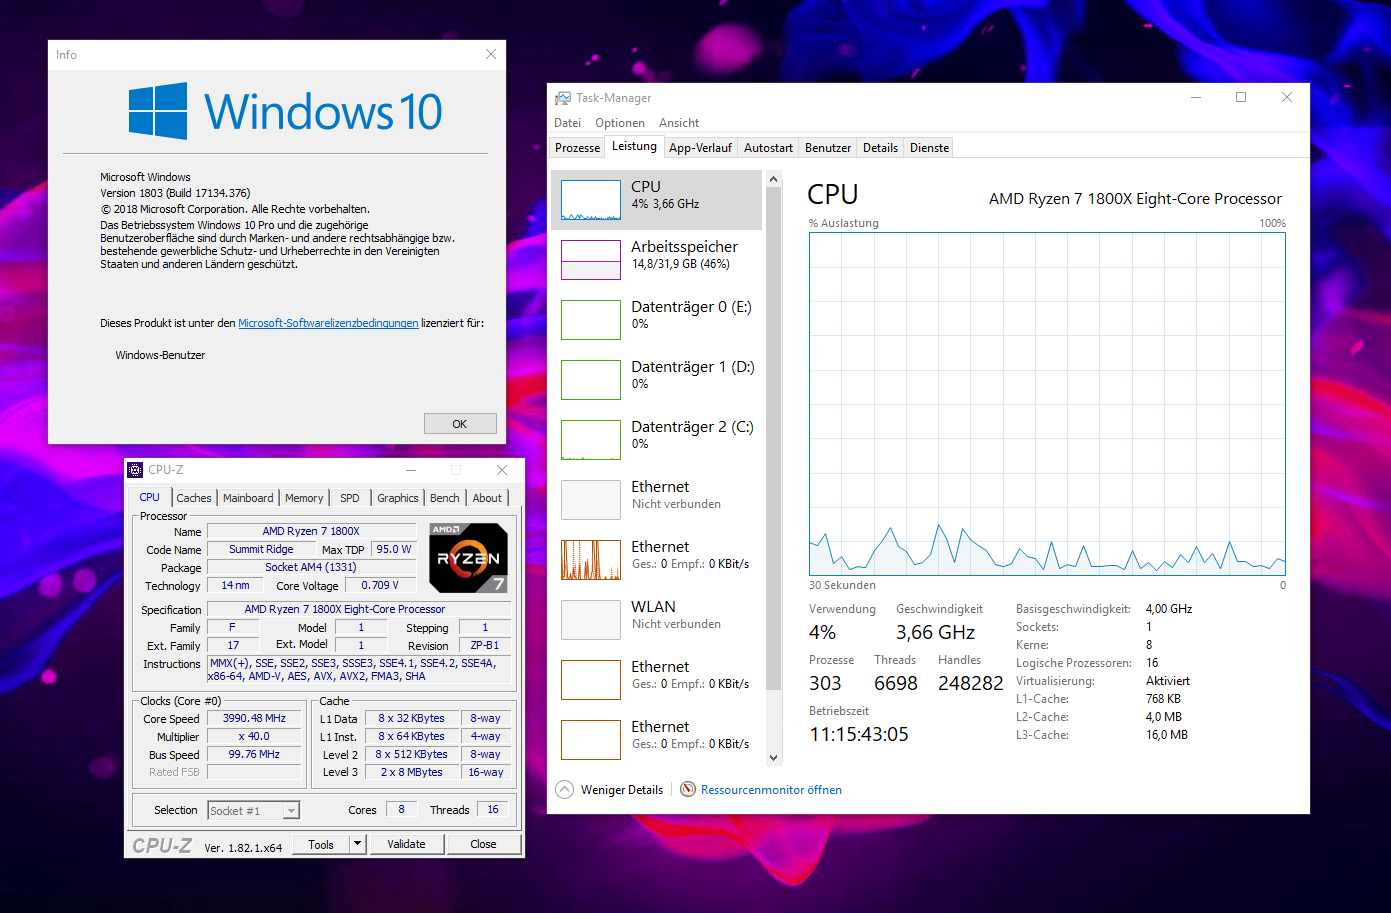The width and height of the screenshot is (1391, 913).
Task: Select the CPU performance graph thumbnail
Action: pos(591,200)
